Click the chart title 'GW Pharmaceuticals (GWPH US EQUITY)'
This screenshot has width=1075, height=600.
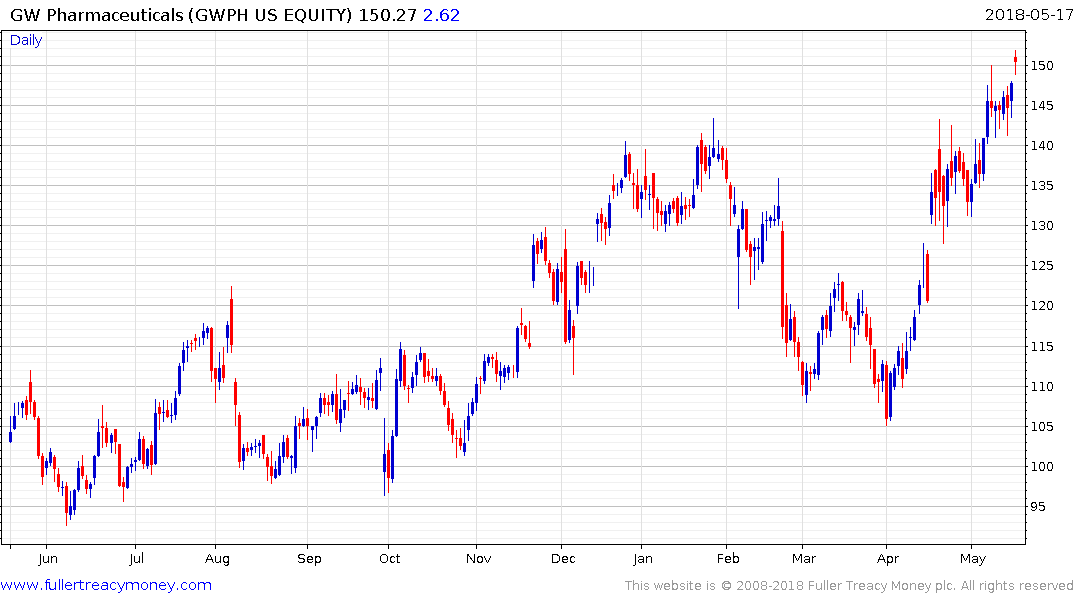[x=181, y=14]
